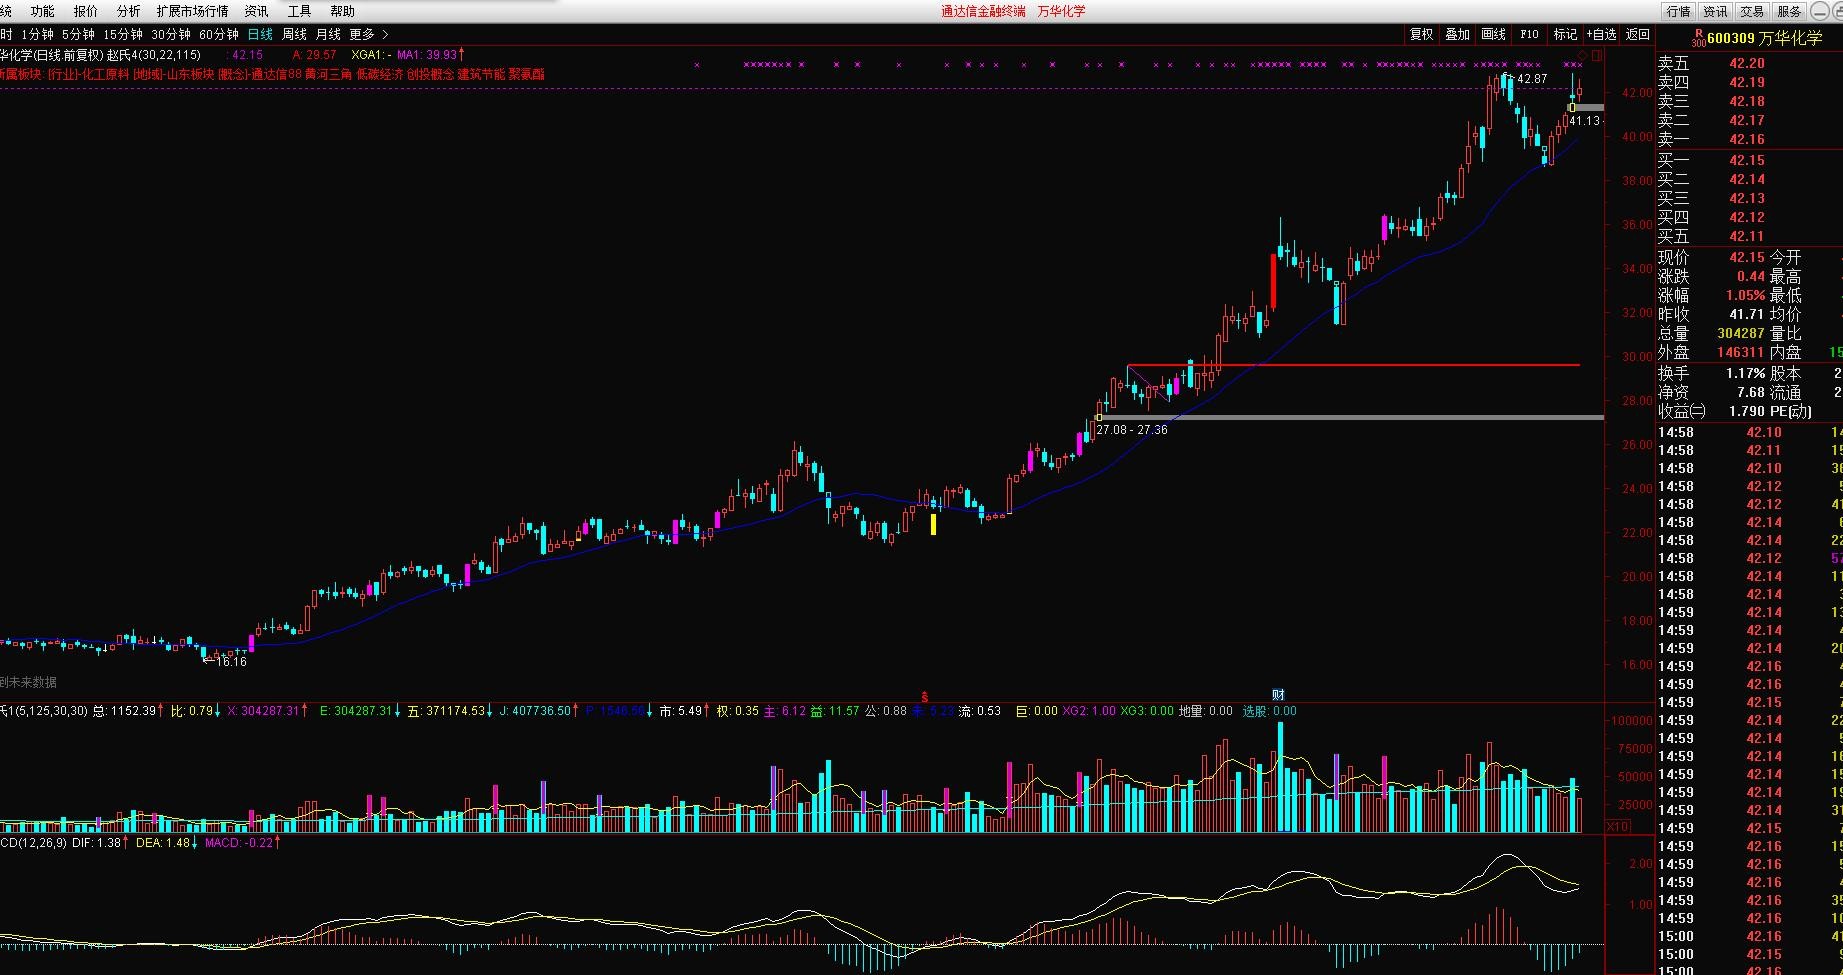Click the small diamond icon above the chart
Image resolution: width=1843 pixels, height=975 pixels.
[1583, 53]
